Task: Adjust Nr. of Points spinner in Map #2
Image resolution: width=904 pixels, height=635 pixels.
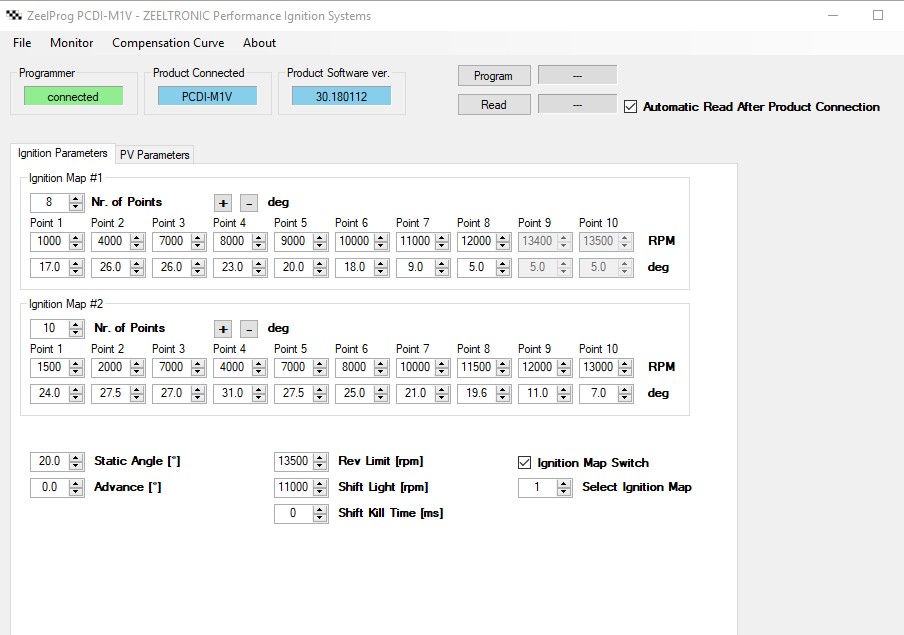Action: pos(76,329)
